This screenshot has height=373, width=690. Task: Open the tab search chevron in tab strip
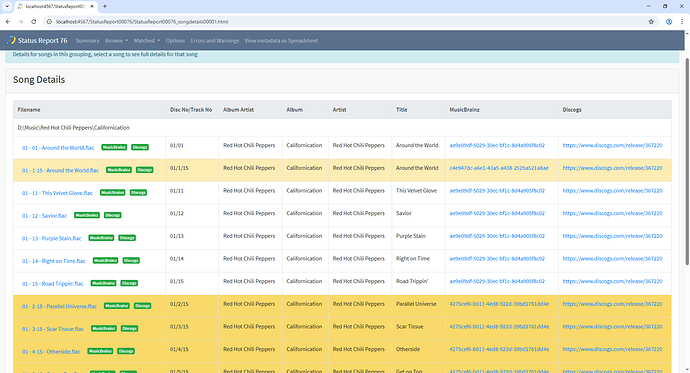tap(7, 6)
